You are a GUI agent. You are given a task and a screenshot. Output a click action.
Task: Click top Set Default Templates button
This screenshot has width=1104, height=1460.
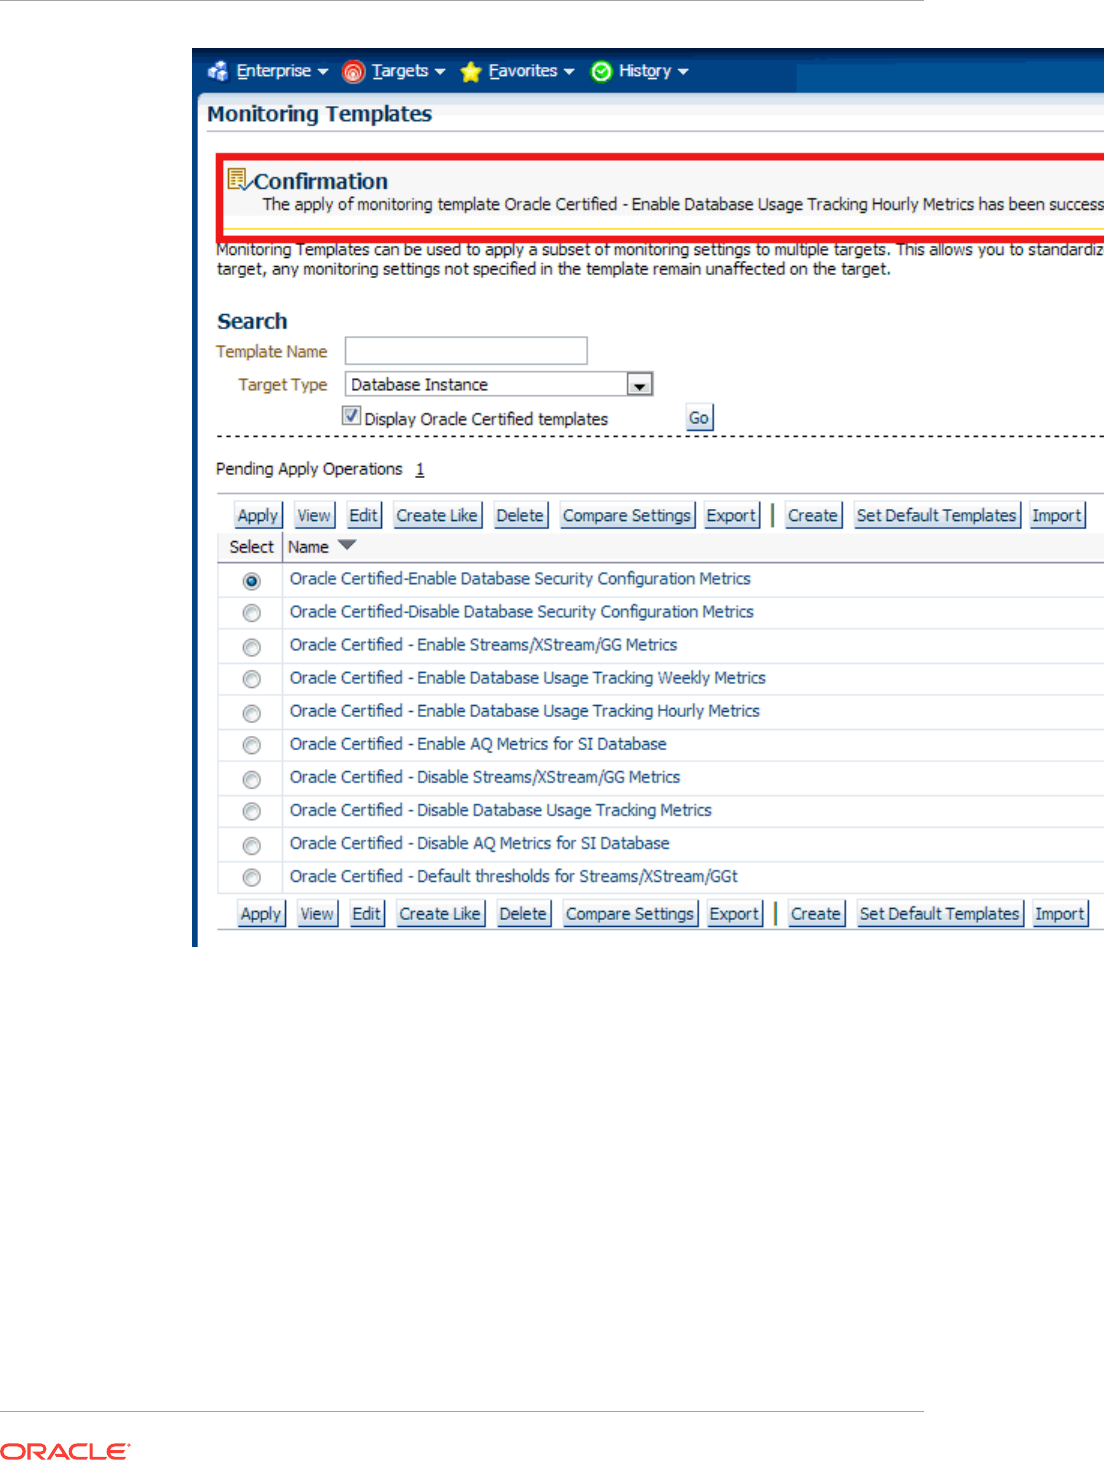tap(937, 515)
